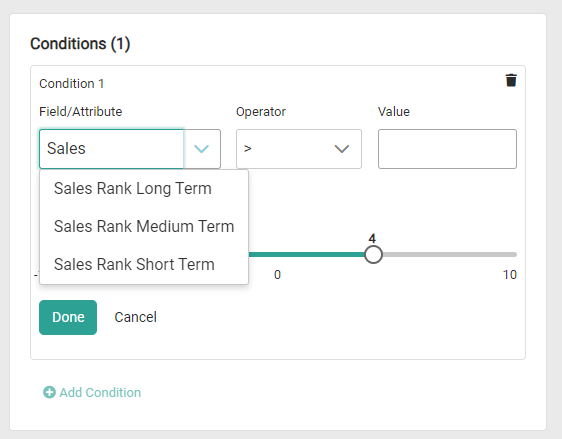The width and height of the screenshot is (562, 439).
Task: Click the slider label 0
Action: click(277, 275)
